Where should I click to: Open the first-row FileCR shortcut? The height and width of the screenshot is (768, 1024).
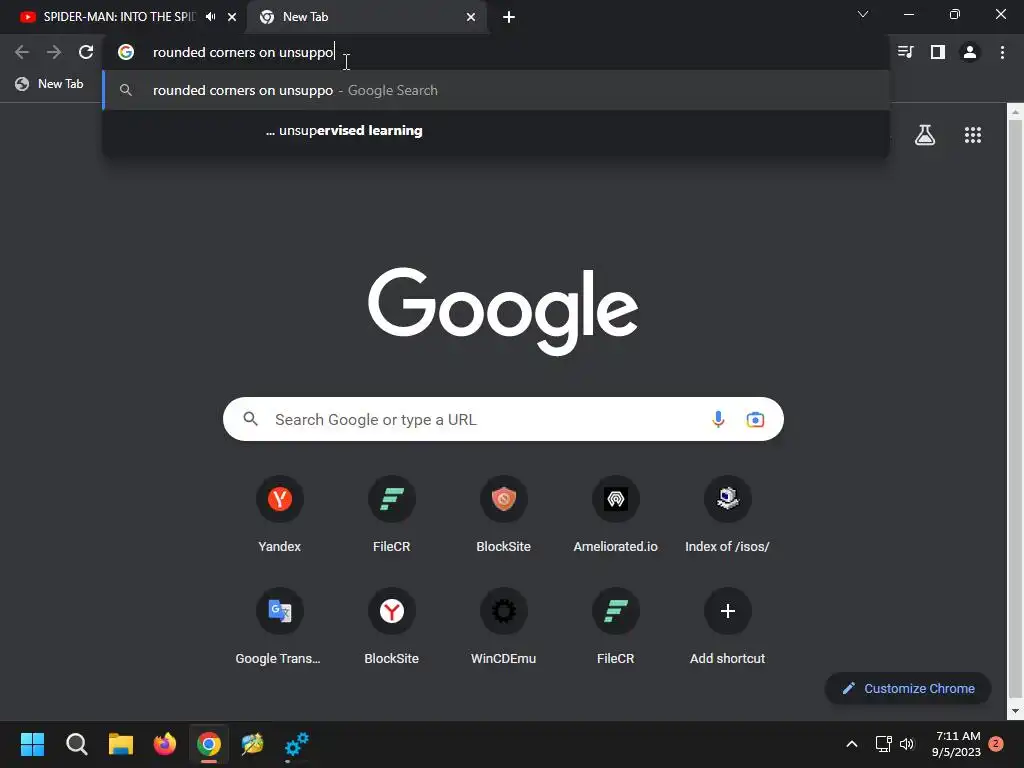point(392,515)
